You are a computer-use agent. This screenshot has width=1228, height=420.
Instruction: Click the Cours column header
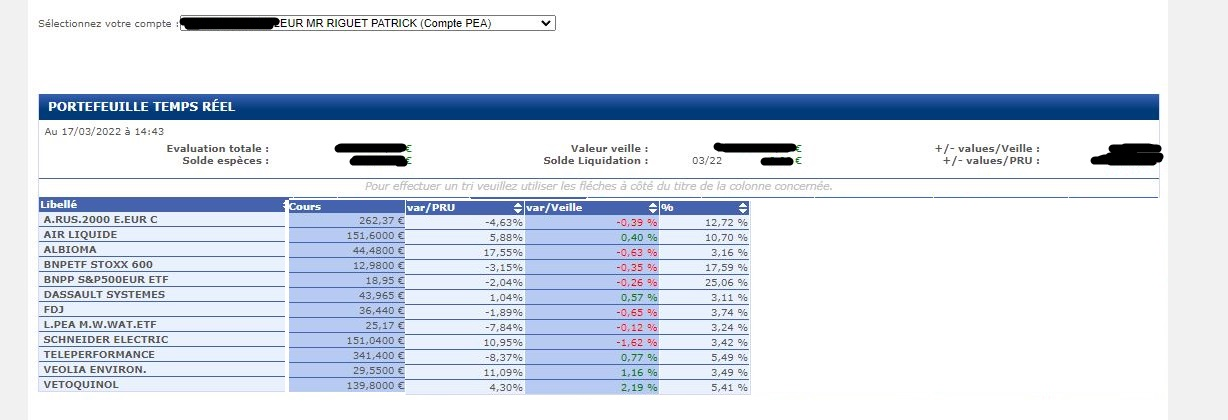(x=308, y=207)
